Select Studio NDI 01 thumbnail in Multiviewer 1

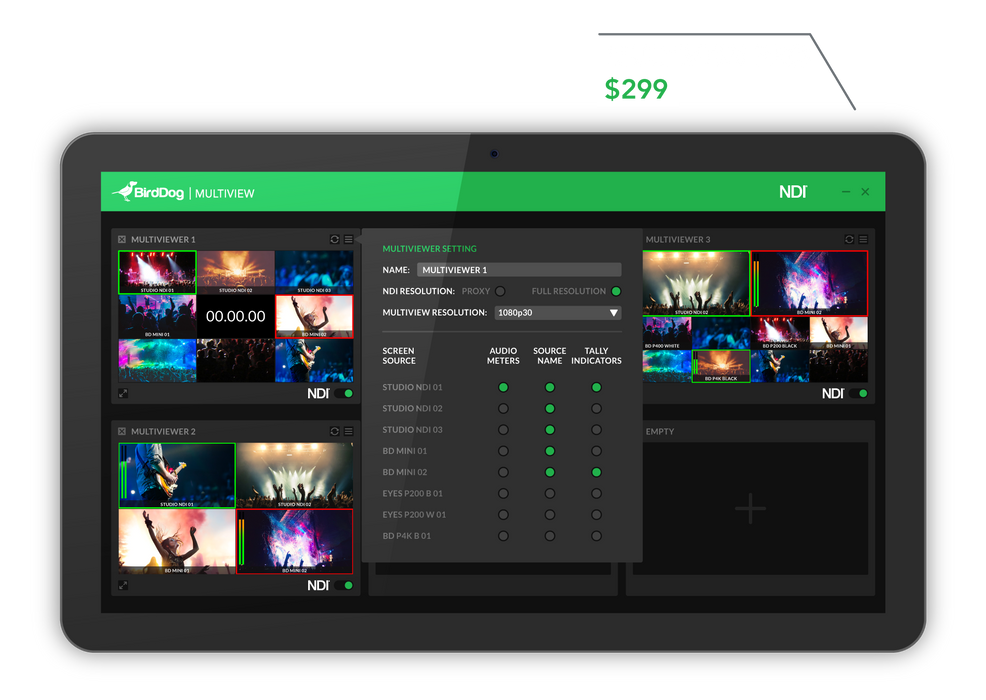[157, 272]
